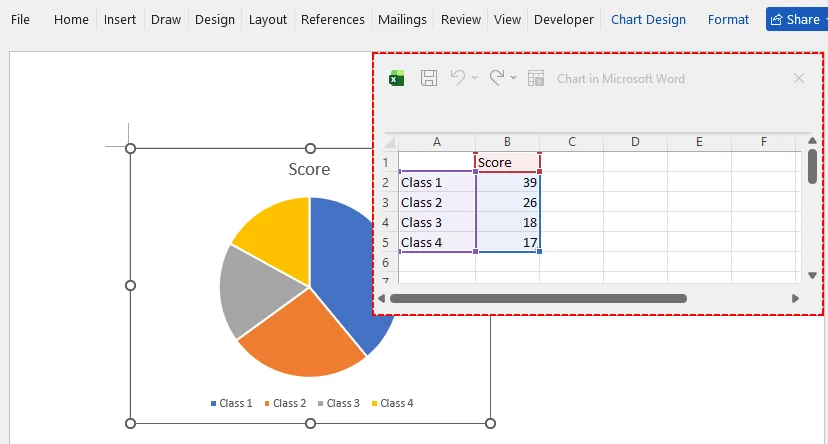Open the Layout tab
Screen dimensions: 828x444
[x=268, y=20]
